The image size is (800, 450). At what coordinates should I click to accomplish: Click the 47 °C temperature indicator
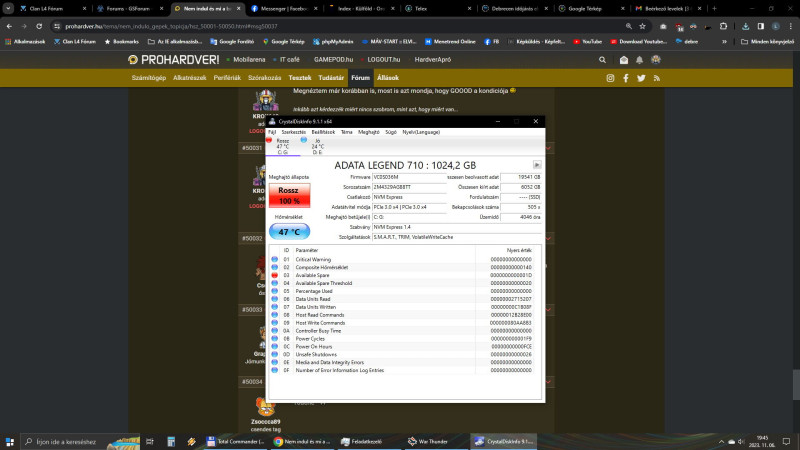click(x=289, y=232)
